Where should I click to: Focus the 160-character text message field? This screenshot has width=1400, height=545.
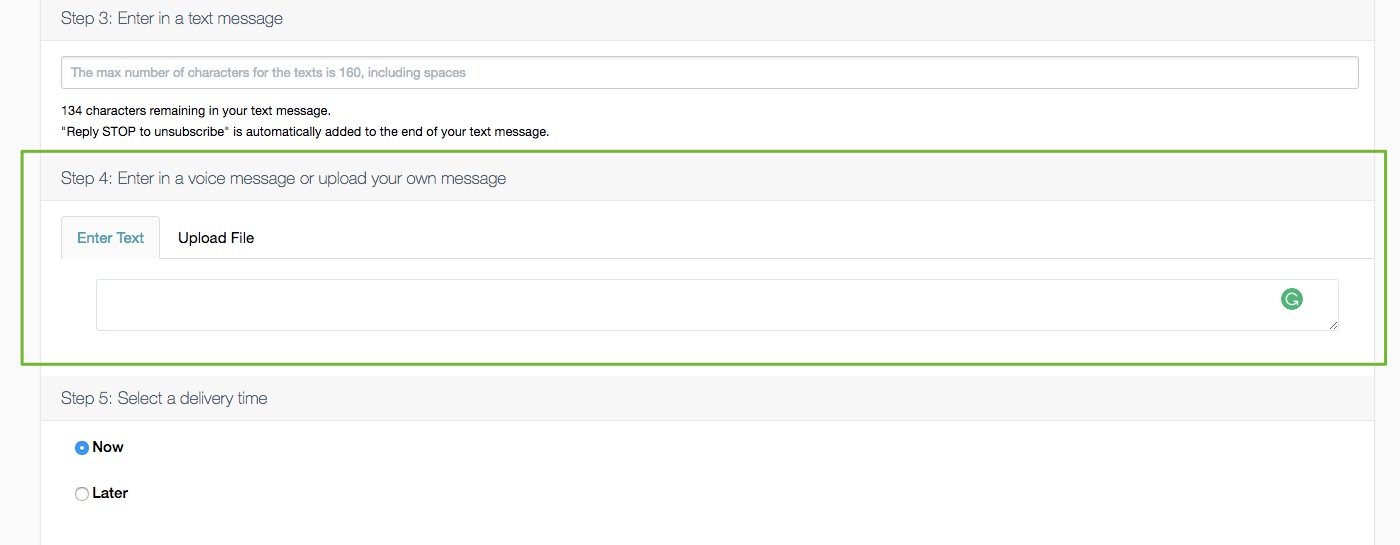click(709, 72)
